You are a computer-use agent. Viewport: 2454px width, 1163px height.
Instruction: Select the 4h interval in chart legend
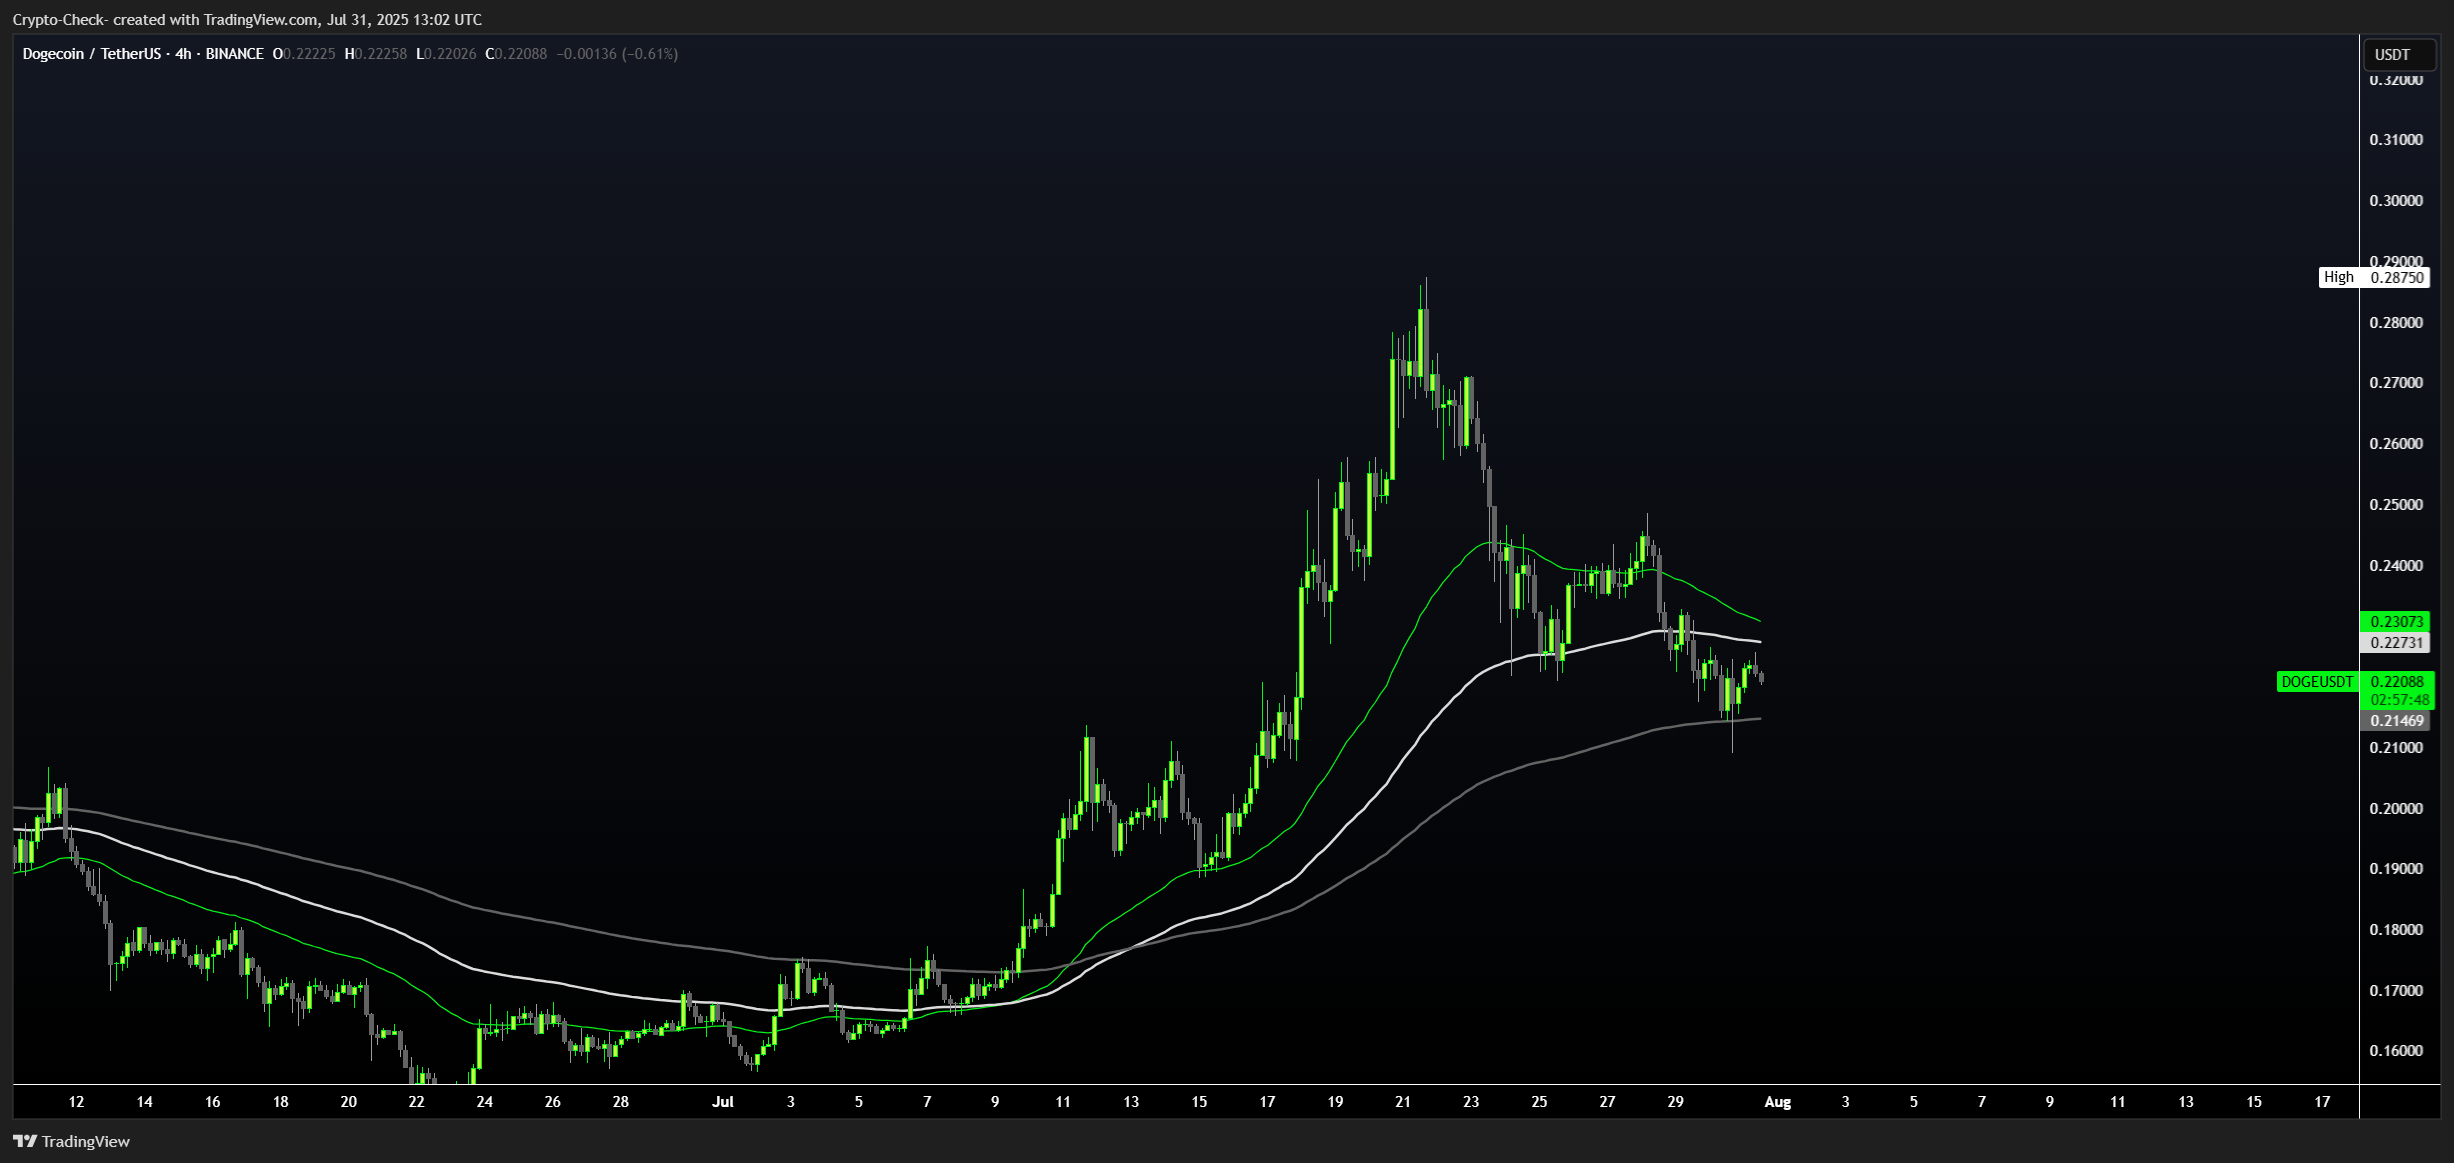(x=183, y=54)
